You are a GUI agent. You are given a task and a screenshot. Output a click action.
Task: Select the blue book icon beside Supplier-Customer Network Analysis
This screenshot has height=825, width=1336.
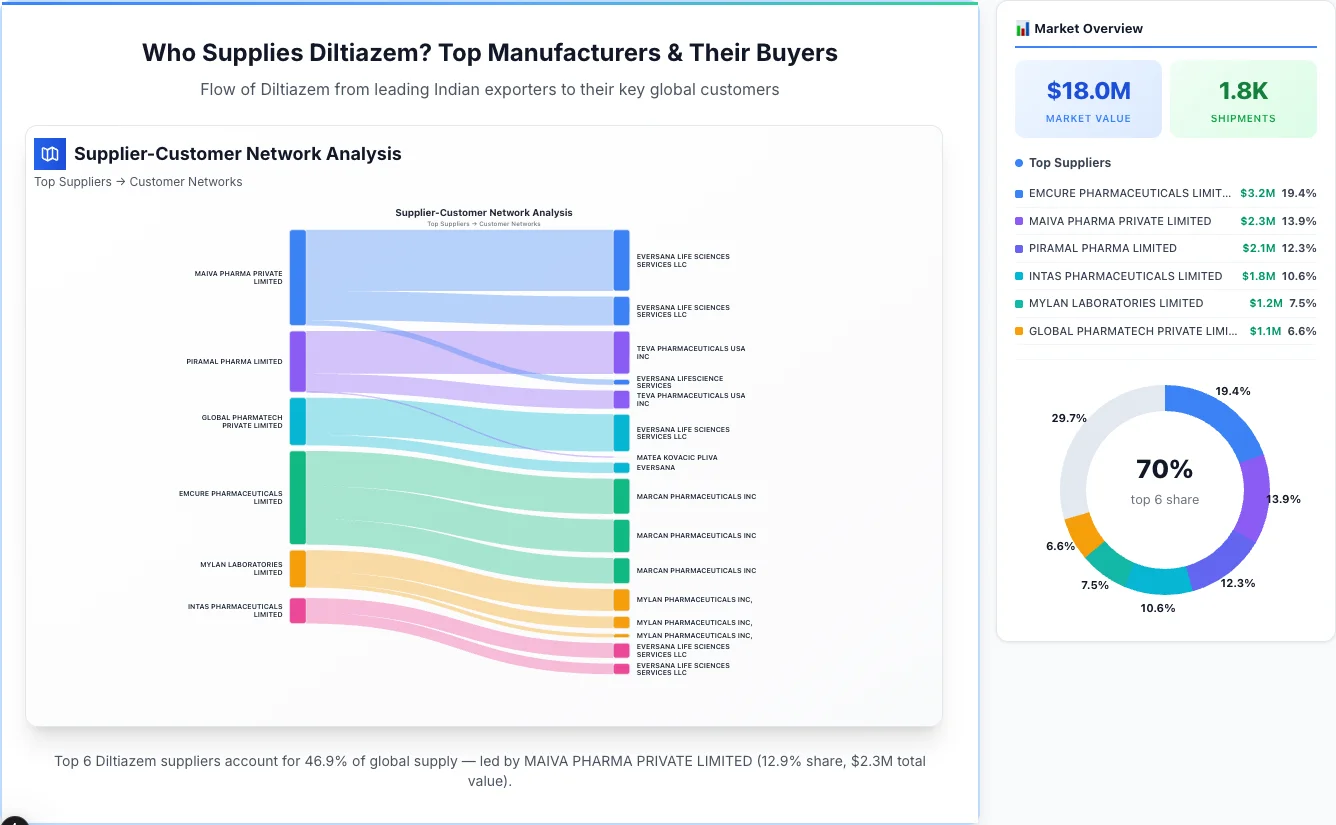pos(49,154)
